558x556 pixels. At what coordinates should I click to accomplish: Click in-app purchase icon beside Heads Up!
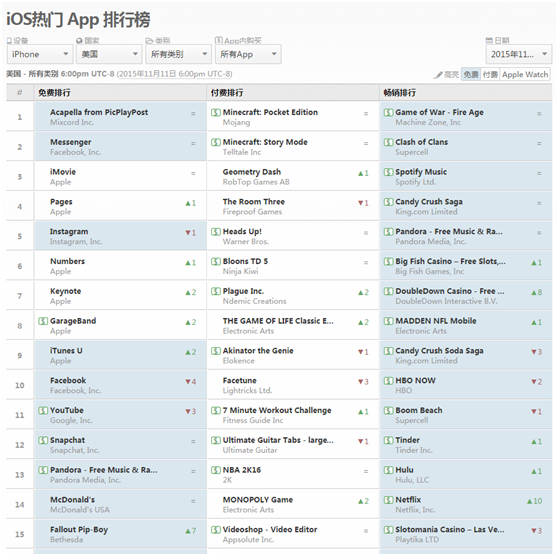click(x=216, y=231)
